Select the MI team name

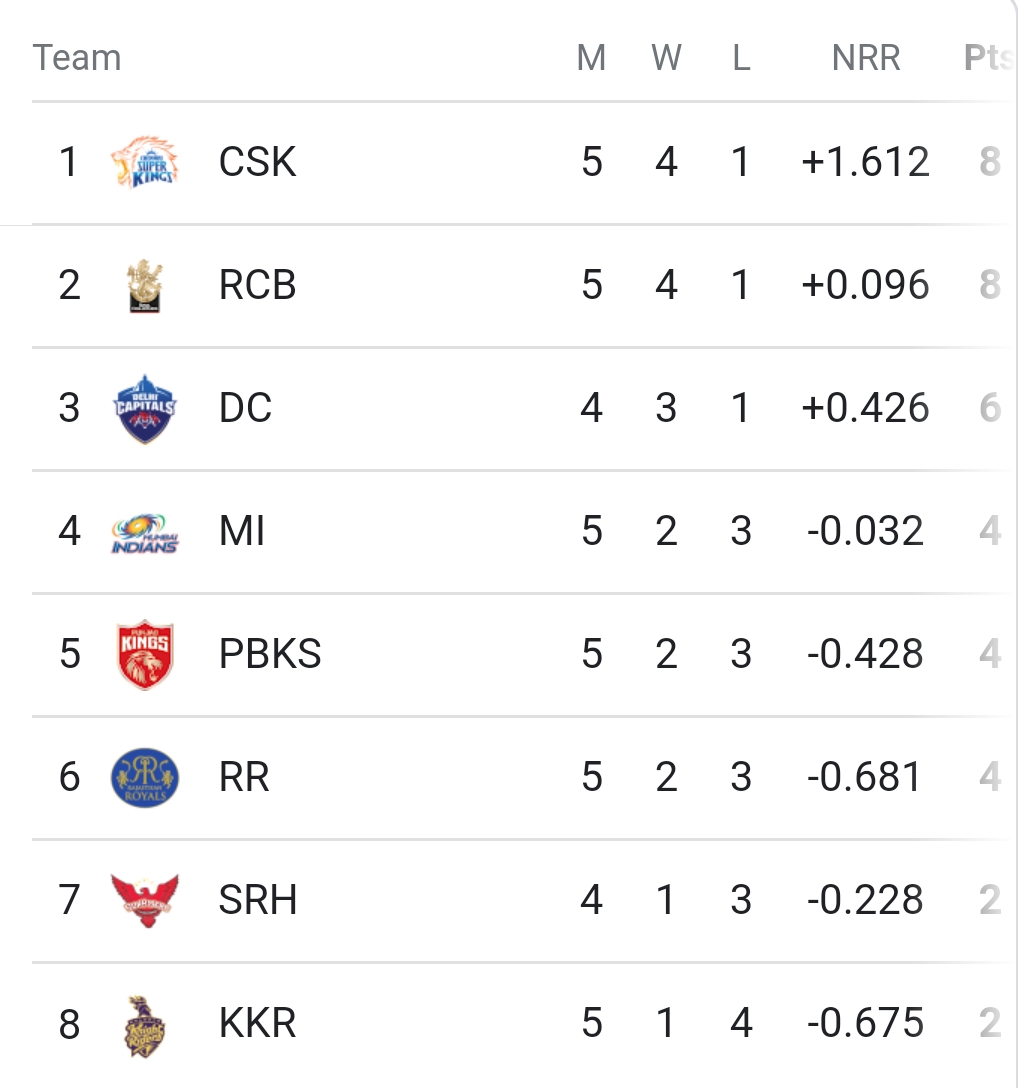pos(241,531)
